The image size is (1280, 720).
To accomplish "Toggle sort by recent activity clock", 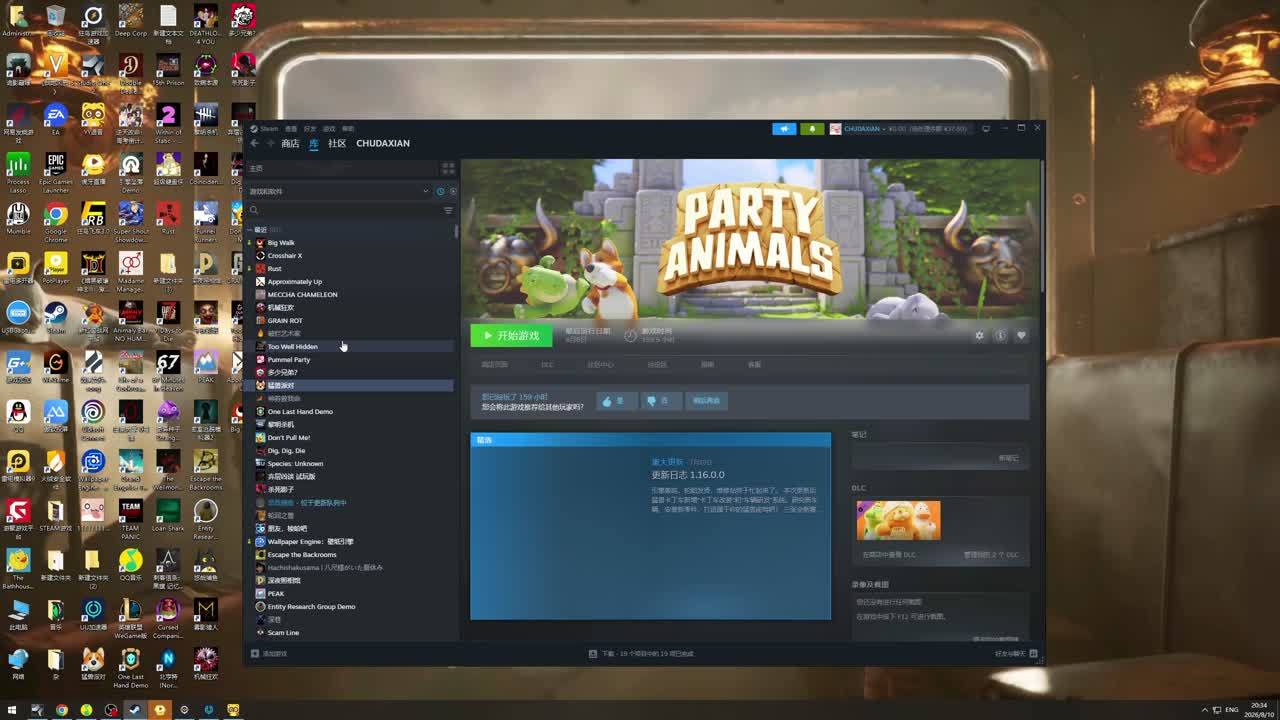I will 440,191.
